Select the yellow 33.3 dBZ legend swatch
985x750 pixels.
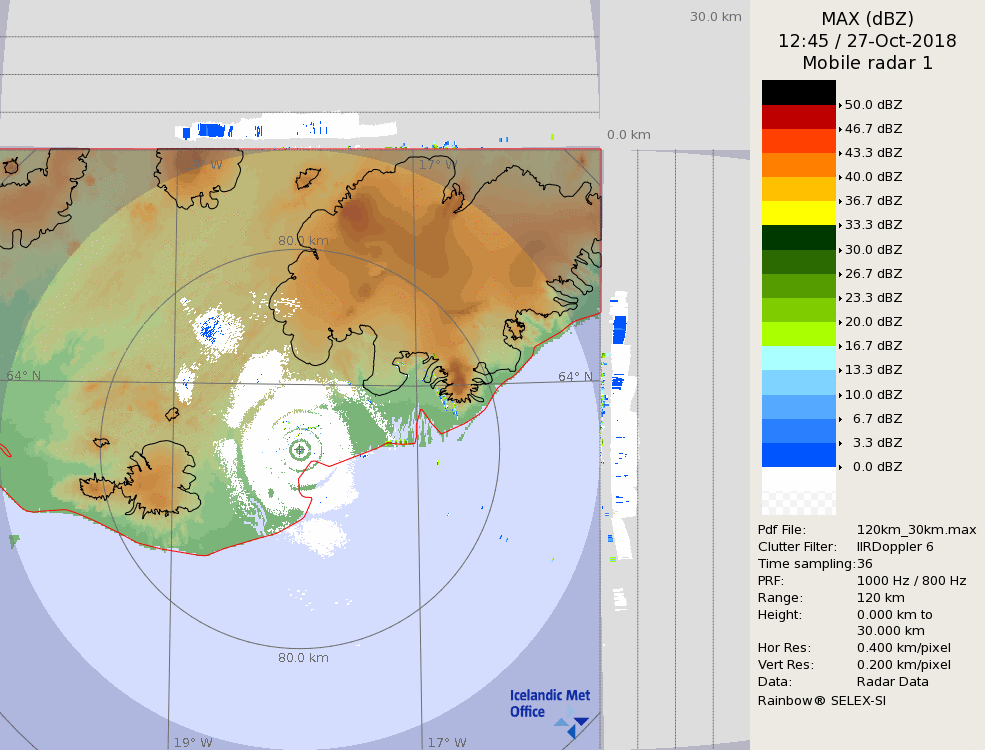[x=798, y=213]
